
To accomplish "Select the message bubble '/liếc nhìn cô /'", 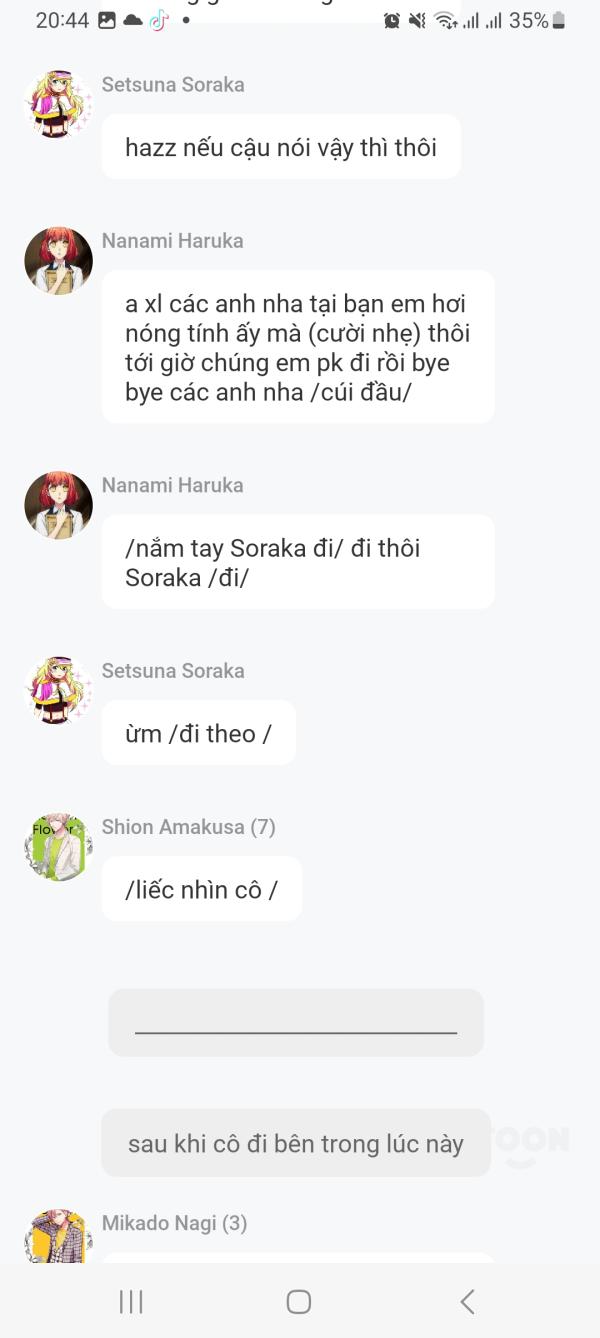I will tap(201, 888).
